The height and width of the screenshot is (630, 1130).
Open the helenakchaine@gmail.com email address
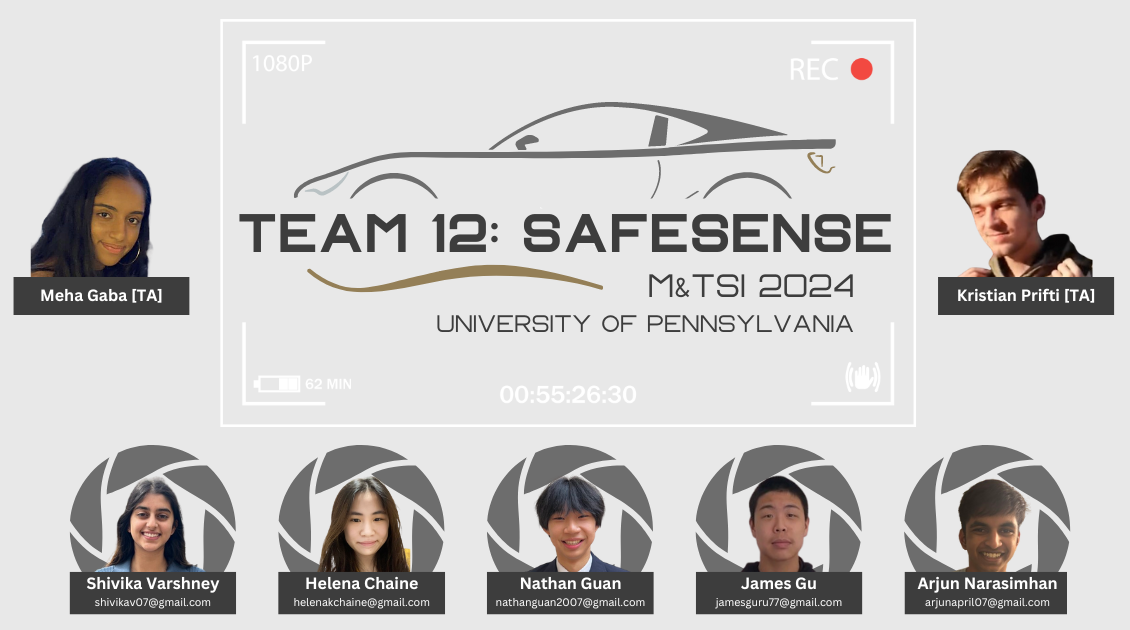coord(362,603)
